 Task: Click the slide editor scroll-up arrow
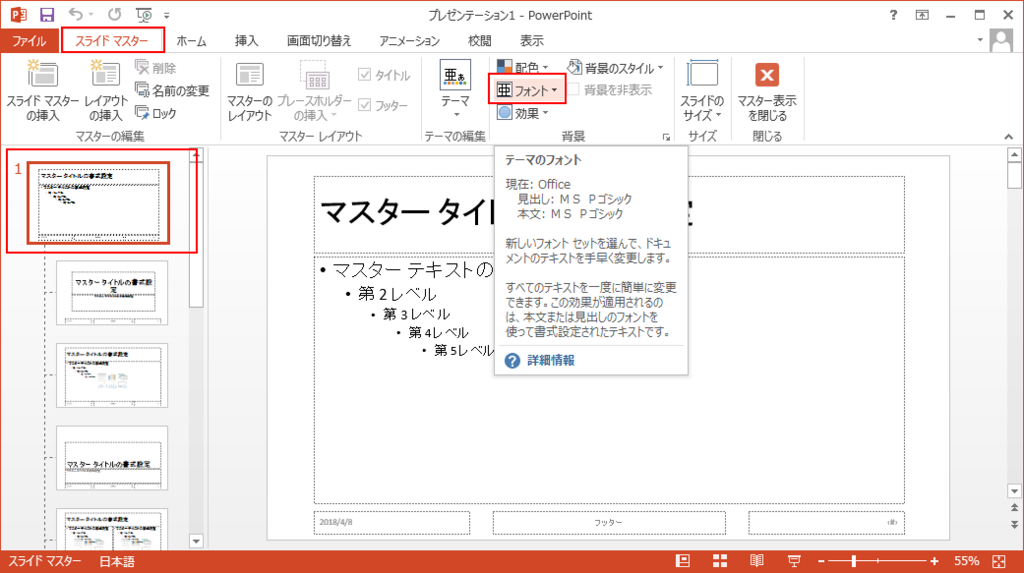click(x=1014, y=155)
